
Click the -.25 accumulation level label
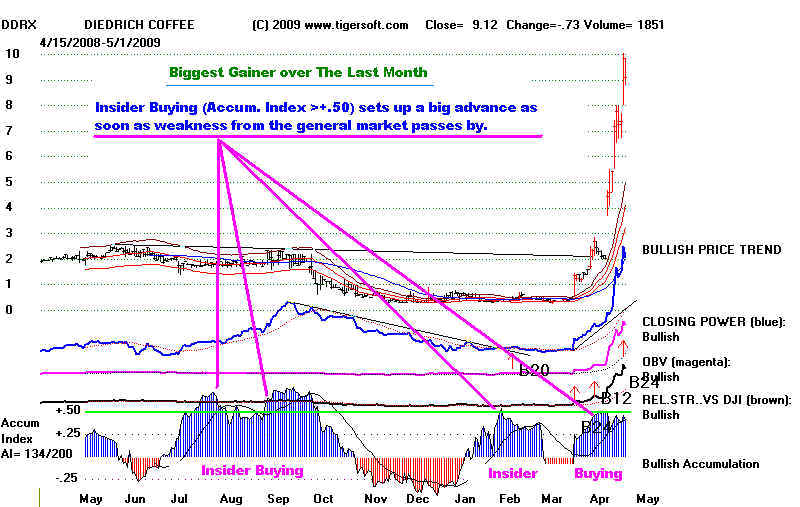point(67,478)
